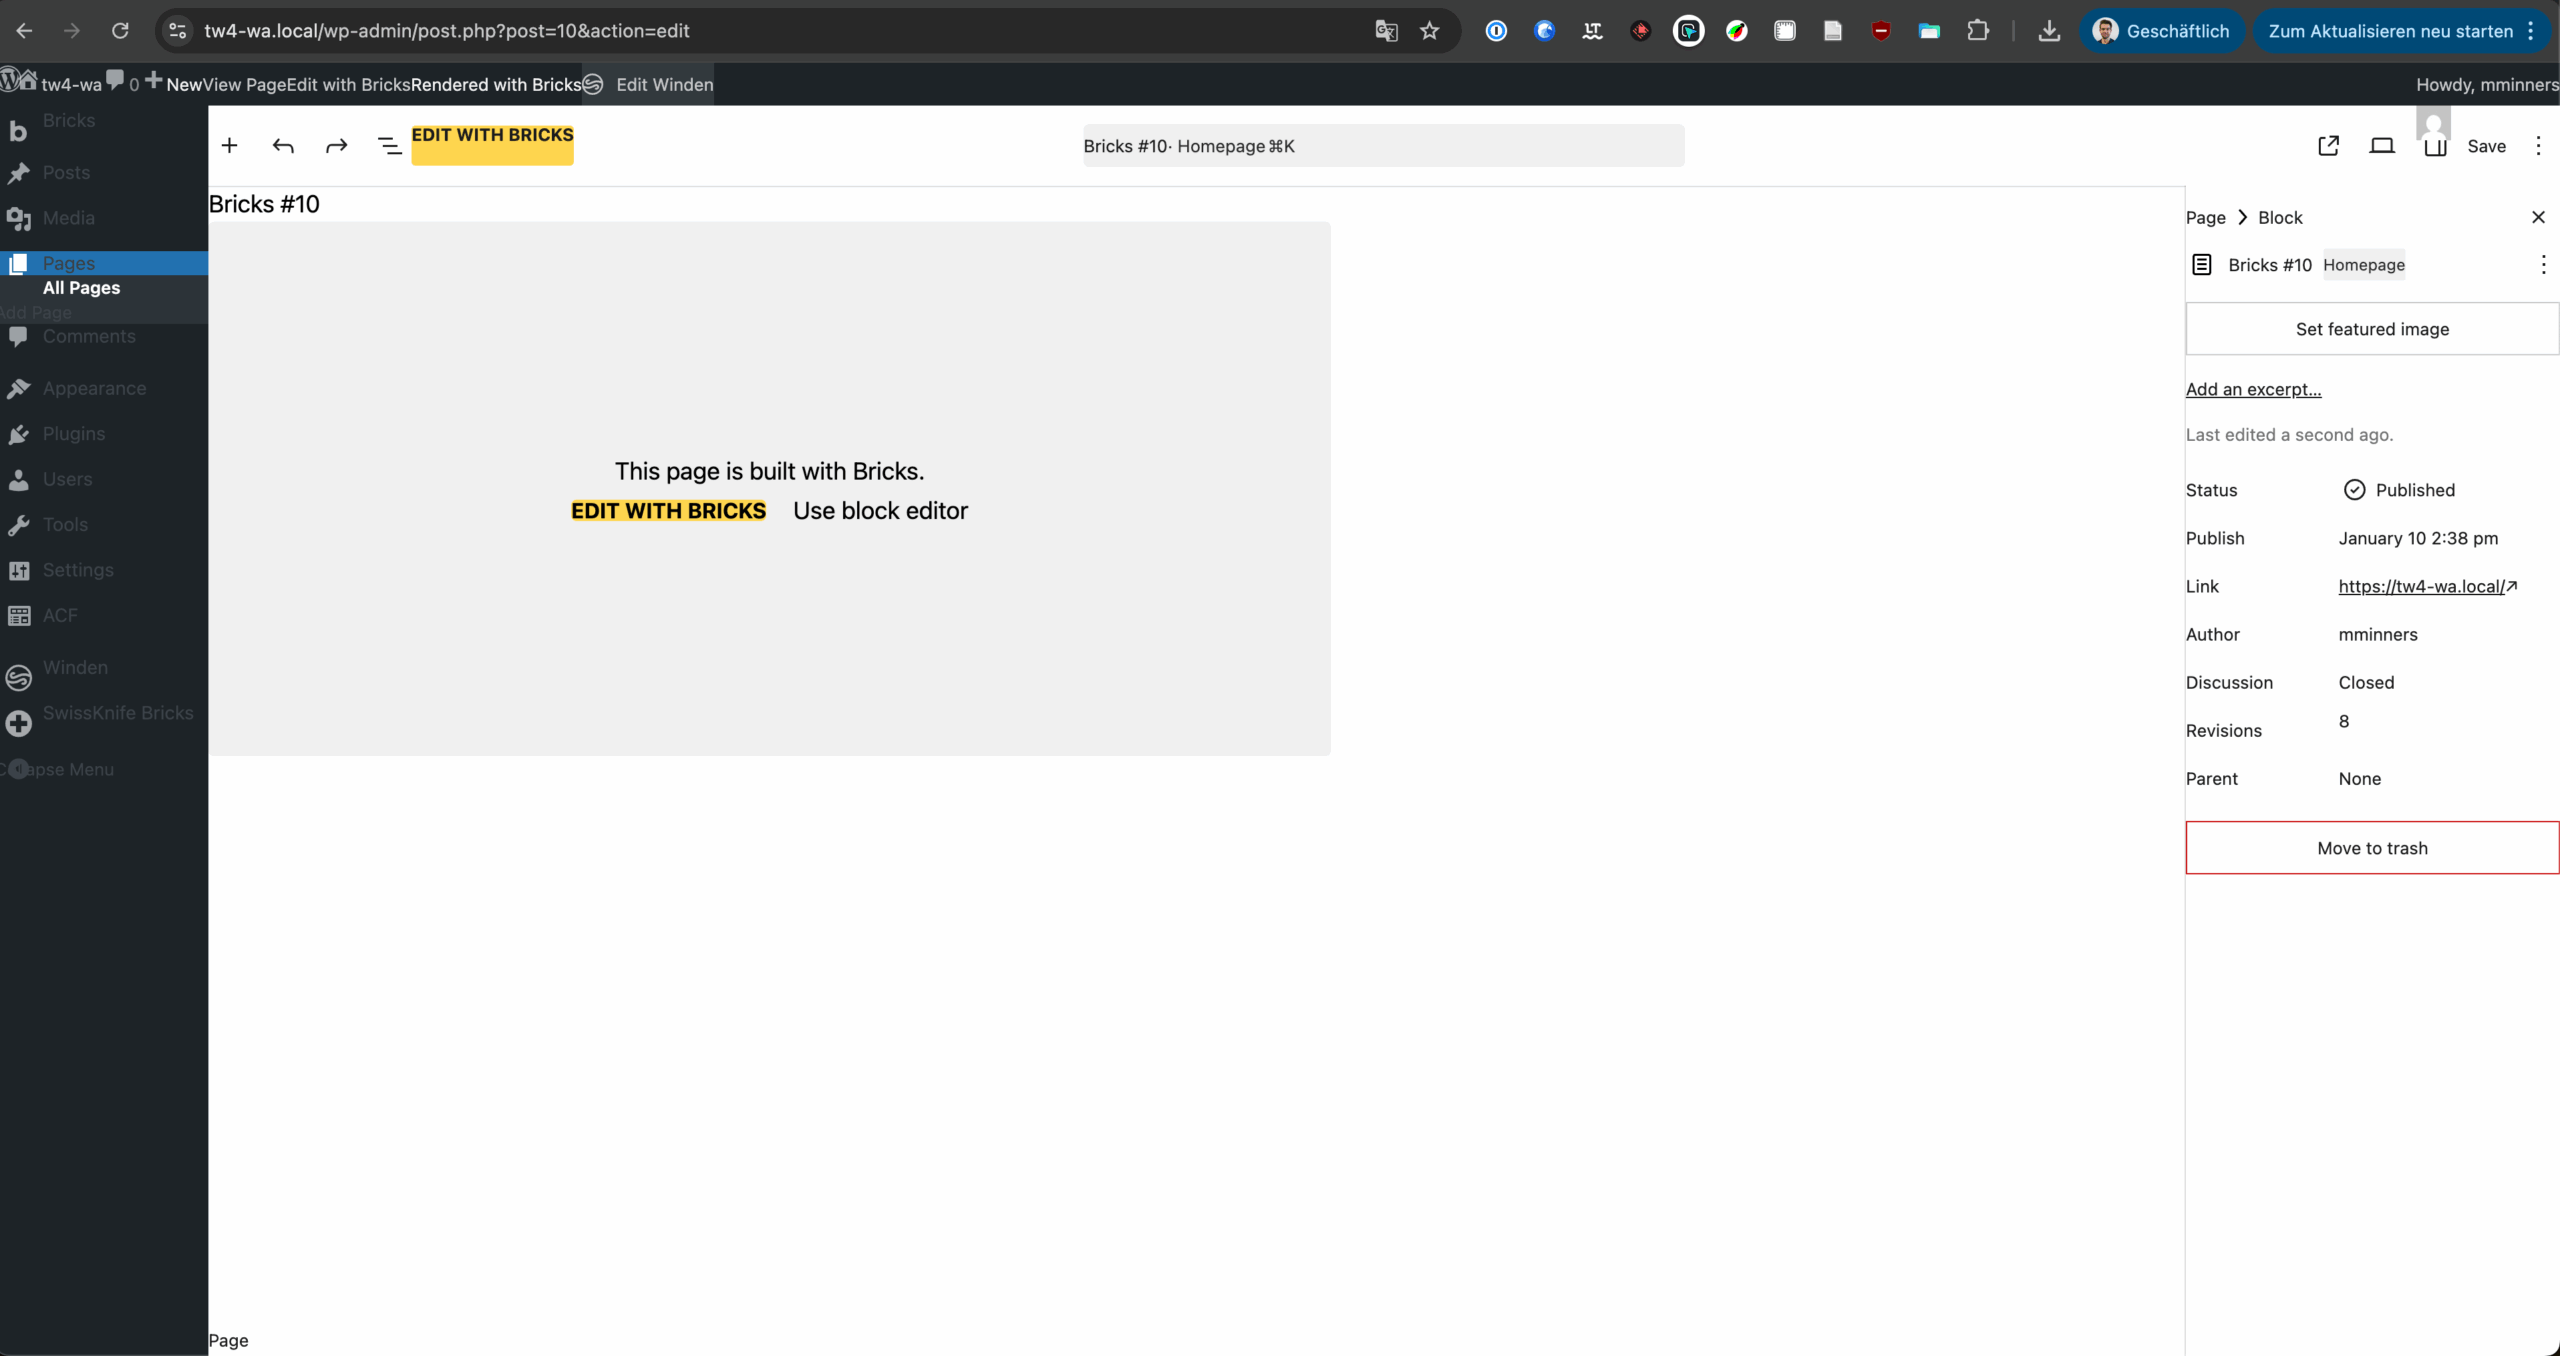Image resolution: width=2560 pixels, height=1356 pixels.
Task: Open Plugins in the admin menu
Action: (x=73, y=434)
